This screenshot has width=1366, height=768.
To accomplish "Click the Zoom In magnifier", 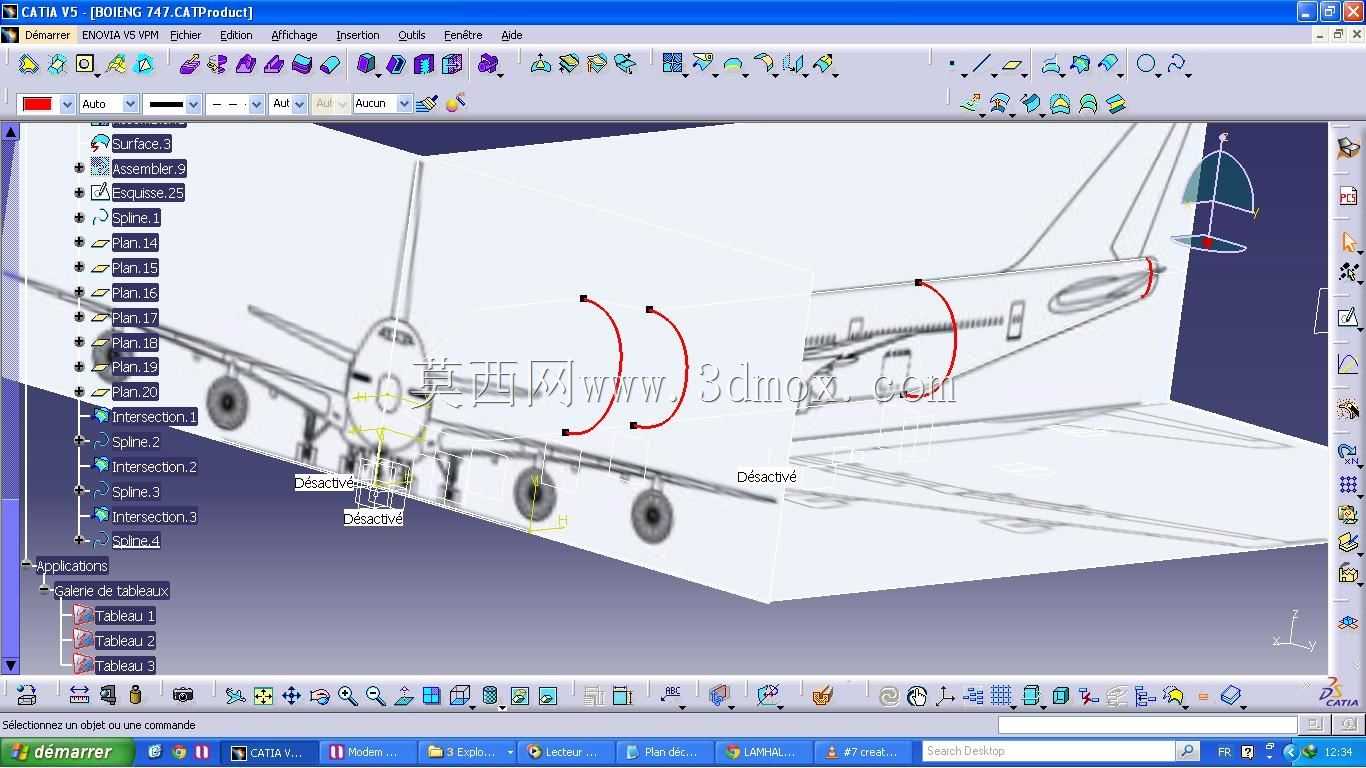I will [347, 696].
